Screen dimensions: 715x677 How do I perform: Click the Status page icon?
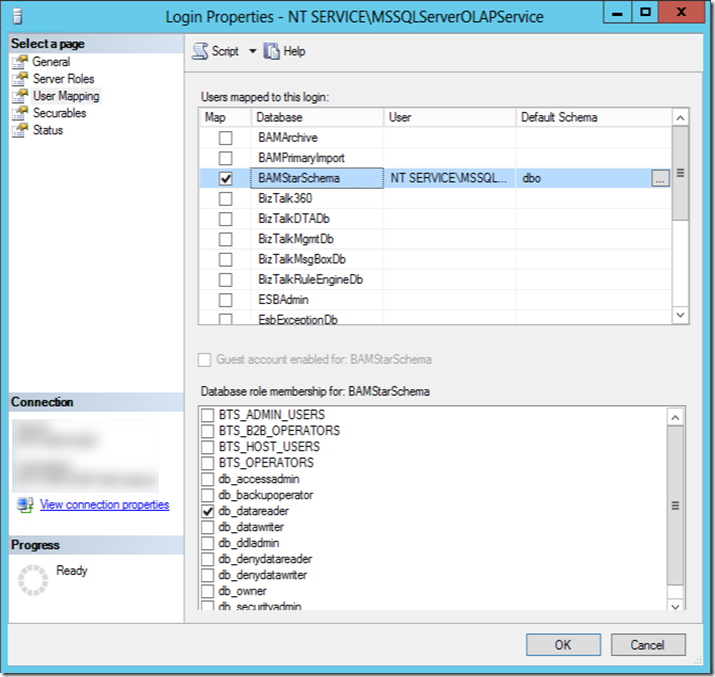[20, 130]
